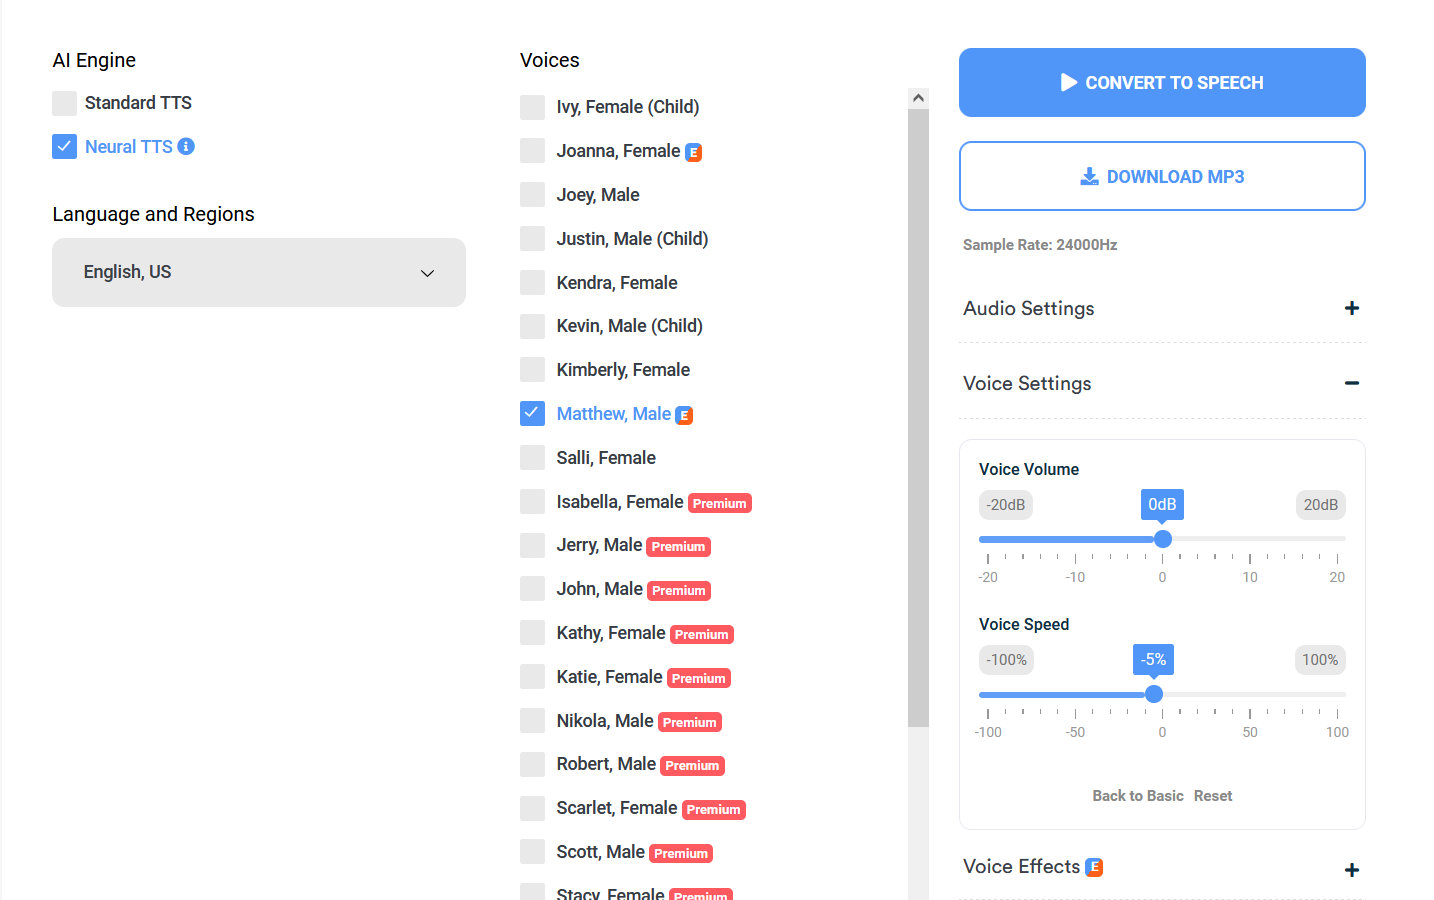Uncheck the Neural TTS engine checkbox
This screenshot has width=1434, height=900.
(x=65, y=147)
